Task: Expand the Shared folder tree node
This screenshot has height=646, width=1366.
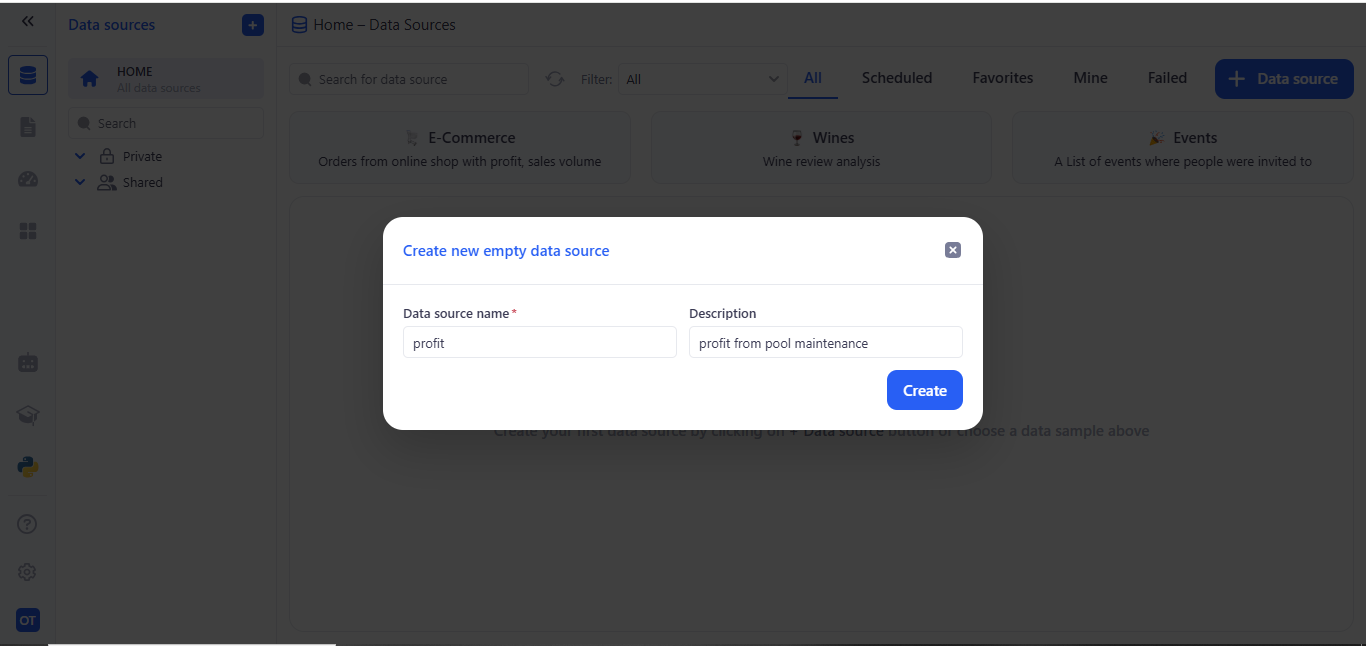Action: [x=81, y=182]
